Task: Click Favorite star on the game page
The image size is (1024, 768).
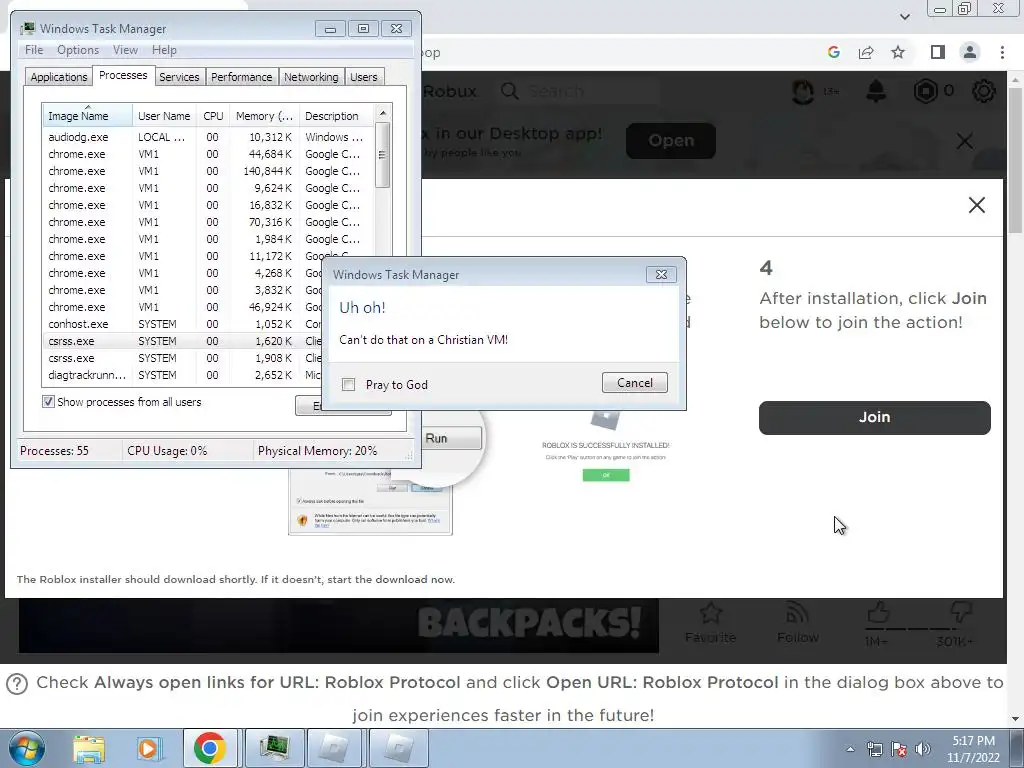Action: pos(711,614)
